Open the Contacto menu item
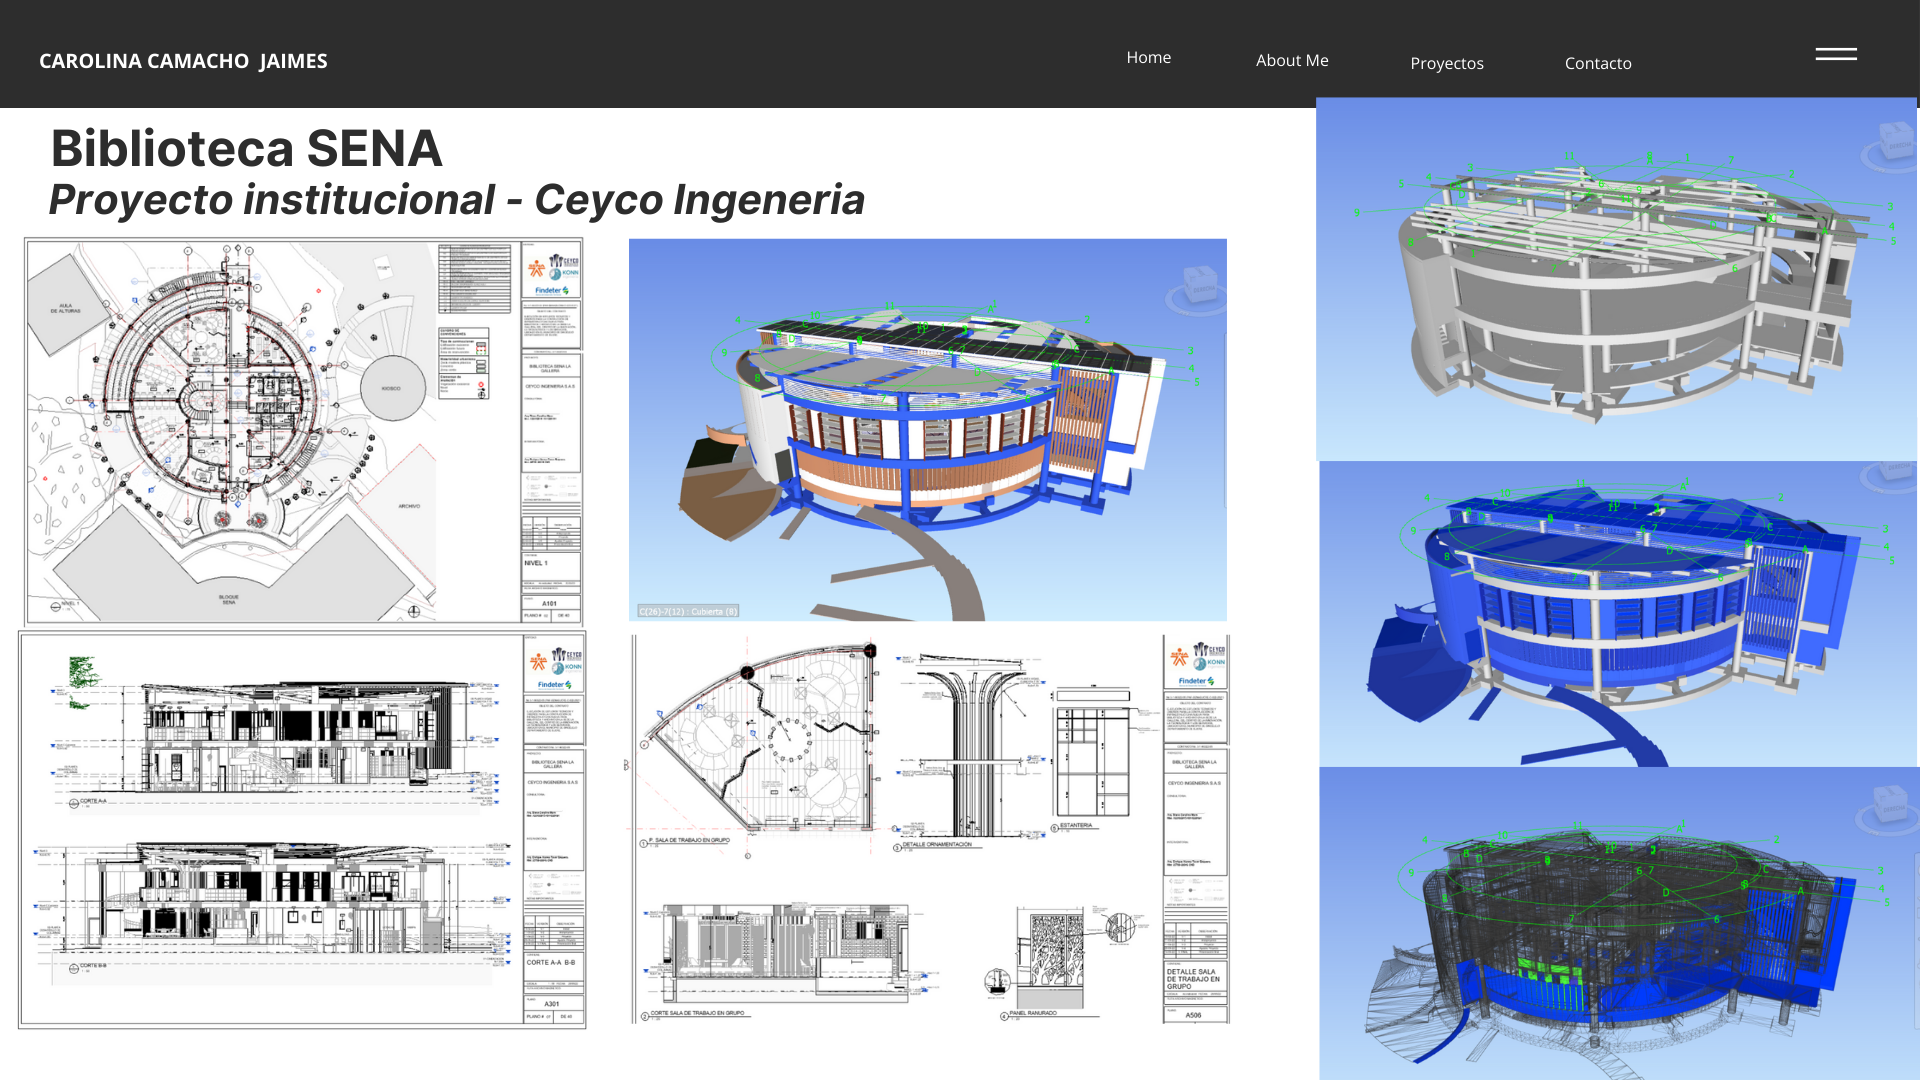The width and height of the screenshot is (1920, 1080). (1598, 63)
